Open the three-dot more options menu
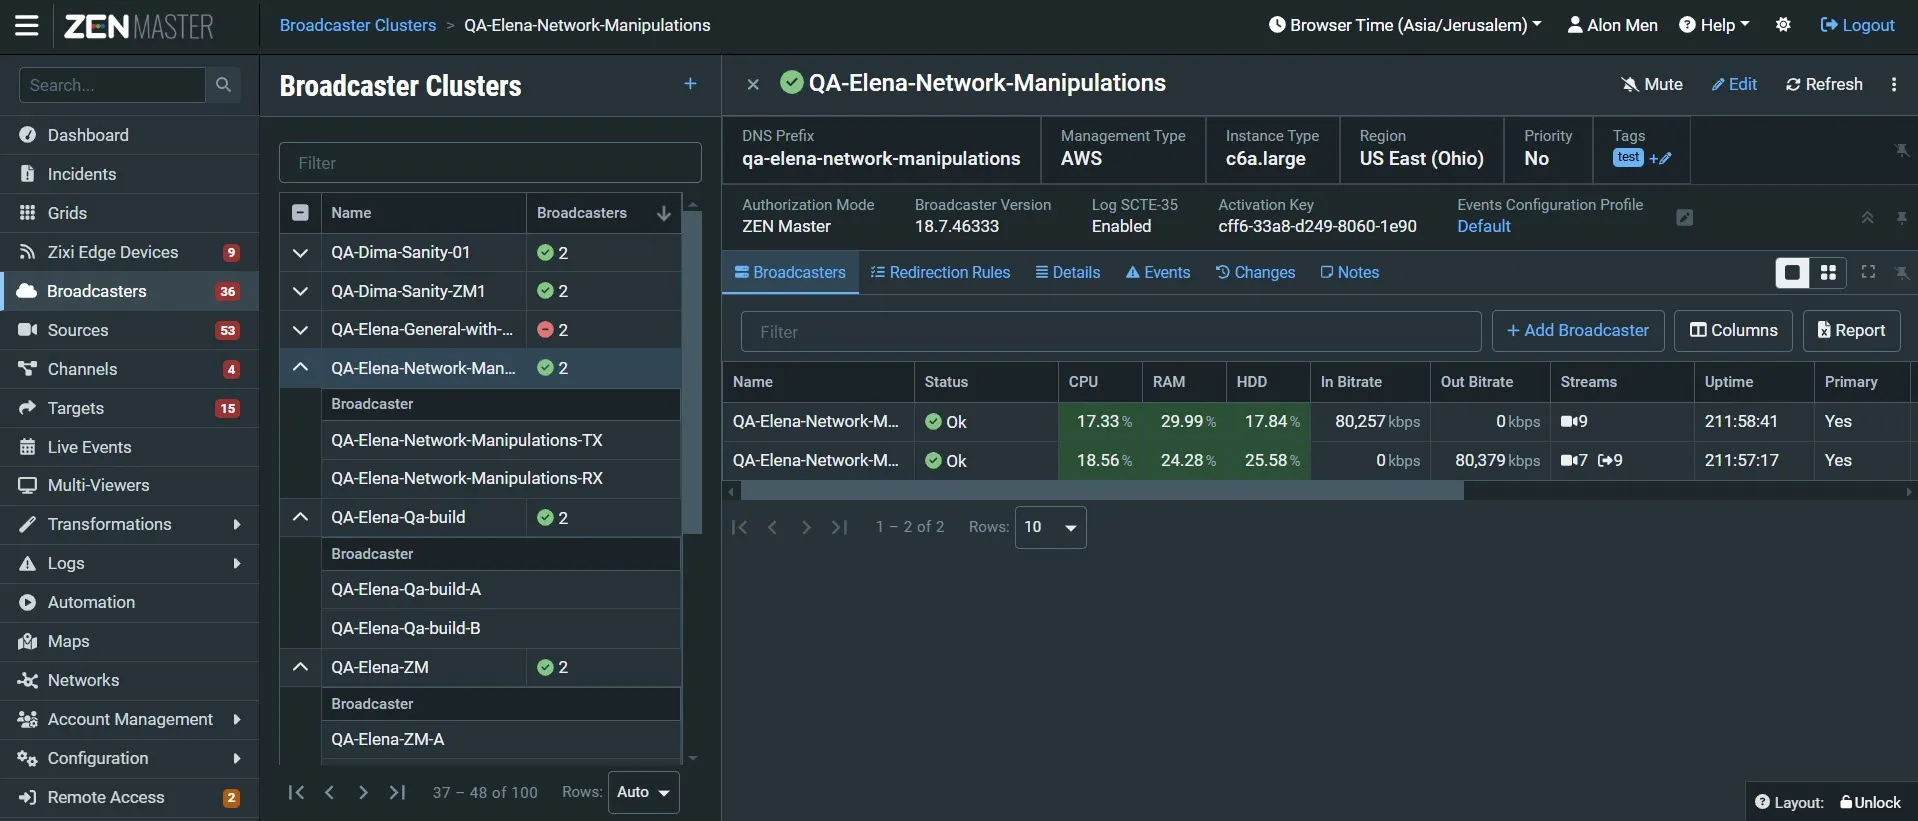 point(1894,85)
